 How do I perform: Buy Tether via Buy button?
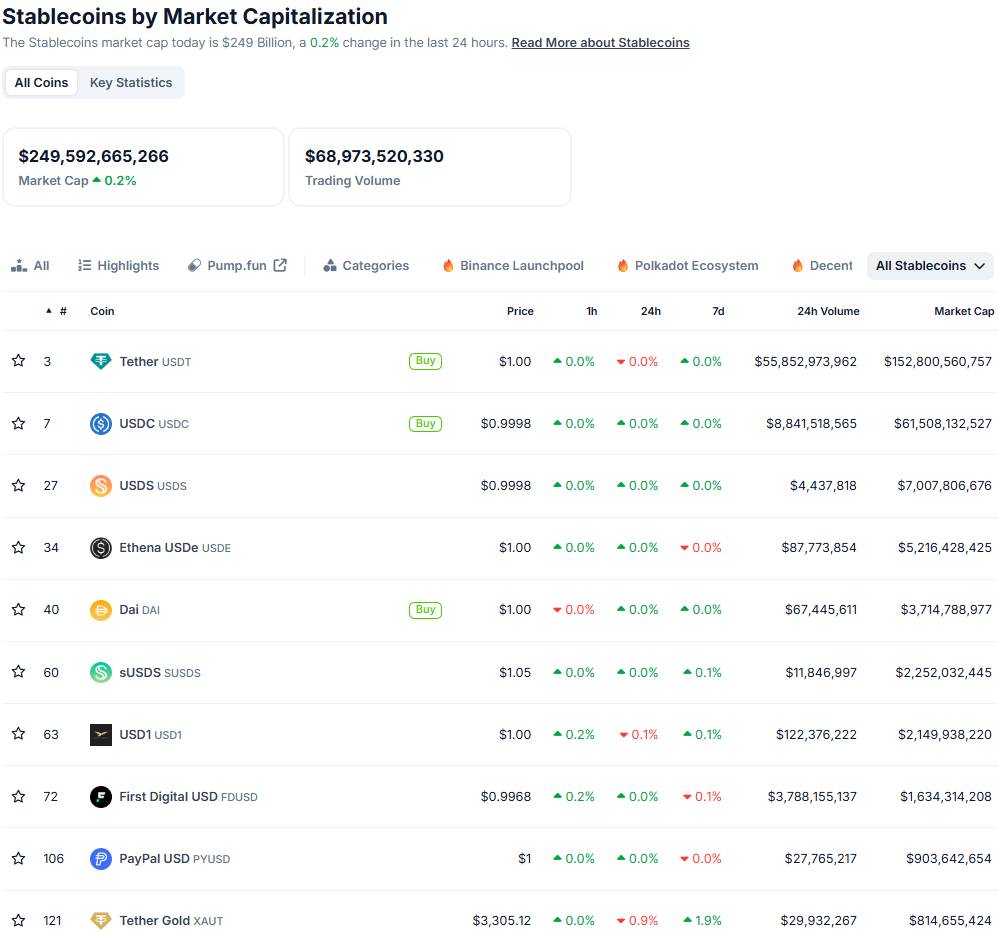click(x=425, y=361)
